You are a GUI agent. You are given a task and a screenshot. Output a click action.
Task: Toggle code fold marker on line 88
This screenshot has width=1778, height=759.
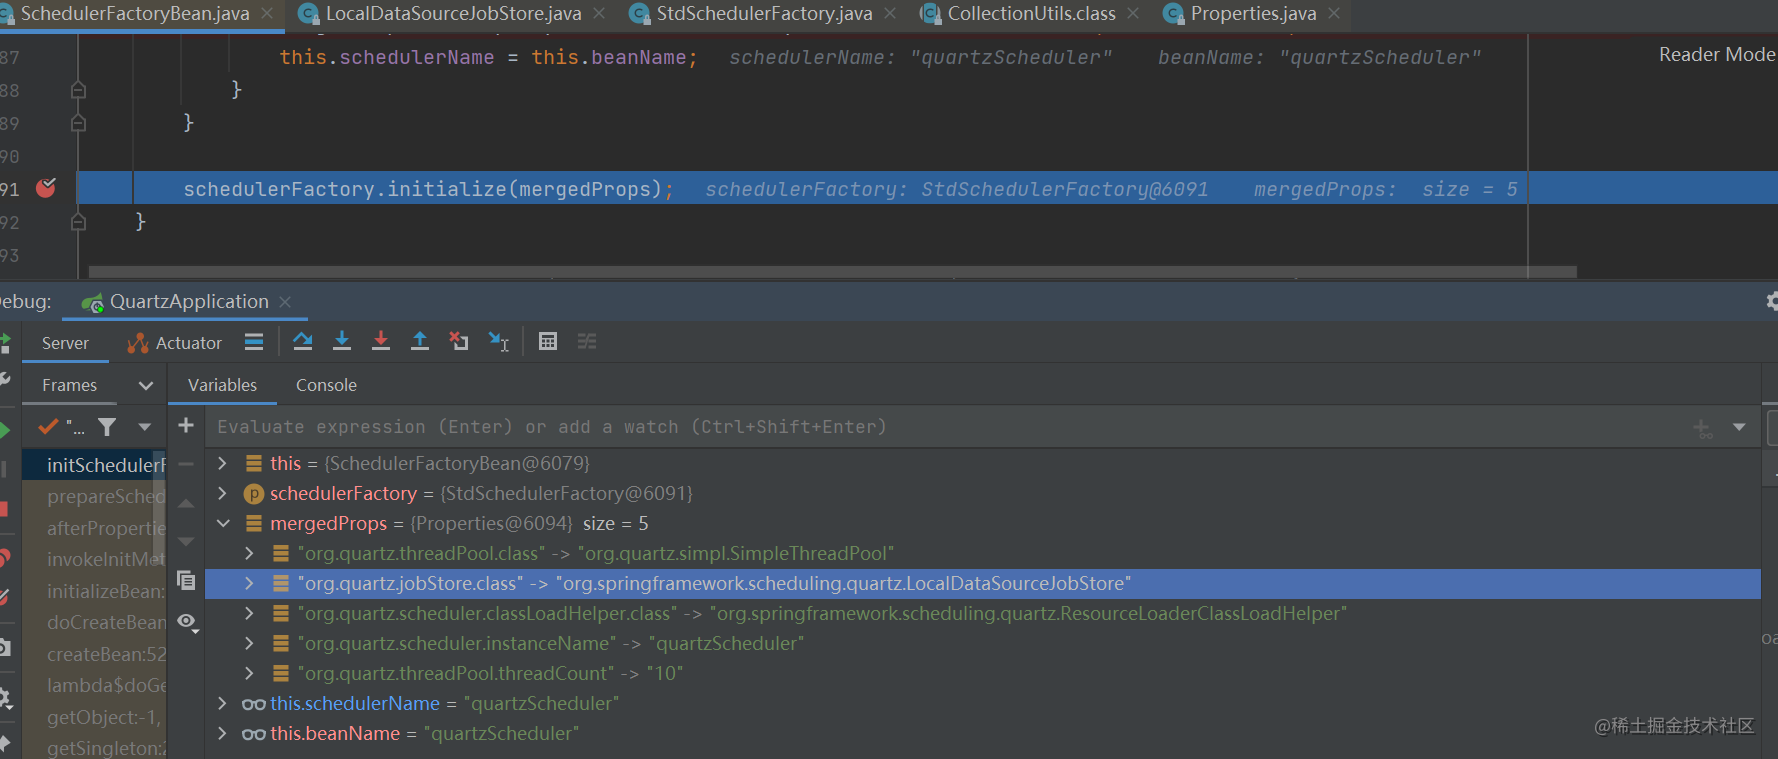(x=78, y=90)
